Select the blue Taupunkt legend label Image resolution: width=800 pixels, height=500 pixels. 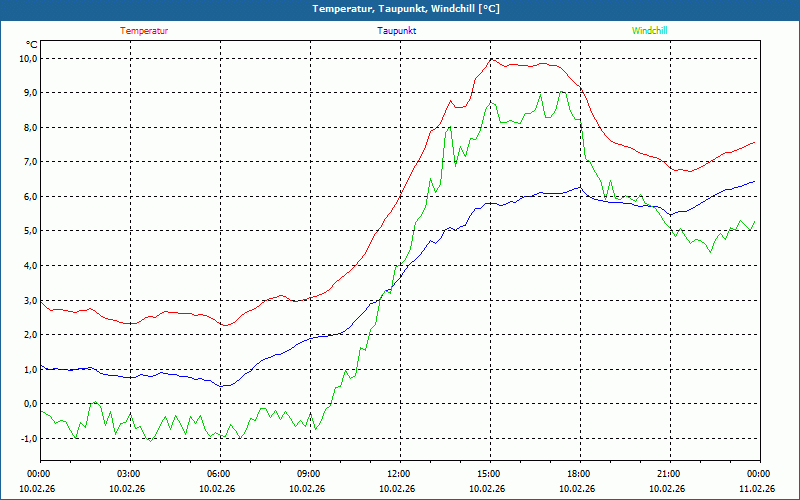(397, 31)
